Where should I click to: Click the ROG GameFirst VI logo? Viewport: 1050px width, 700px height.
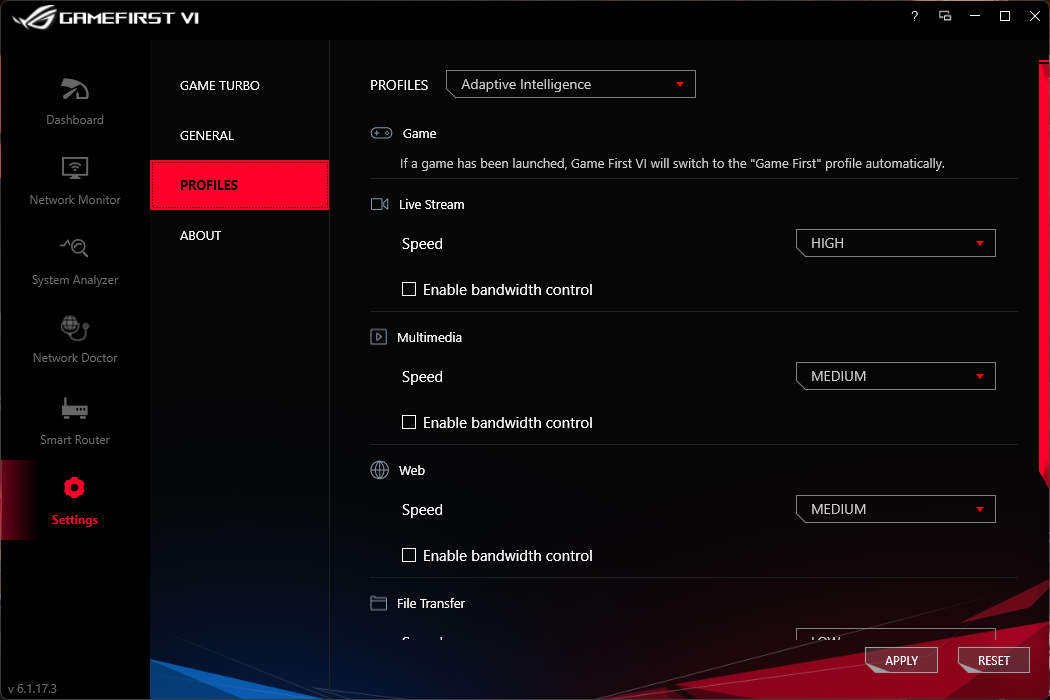105,17
